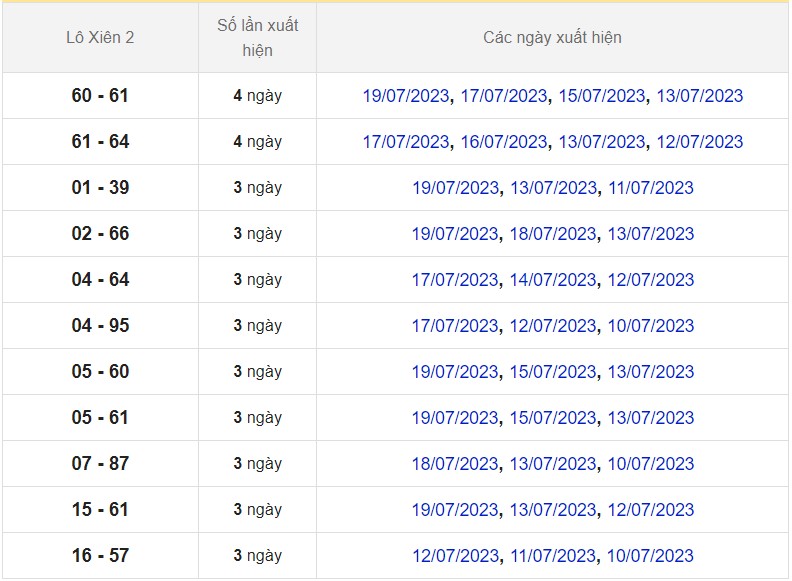
Task: Open the 16/07/2023 link in row 61 - 64
Action: (x=504, y=142)
